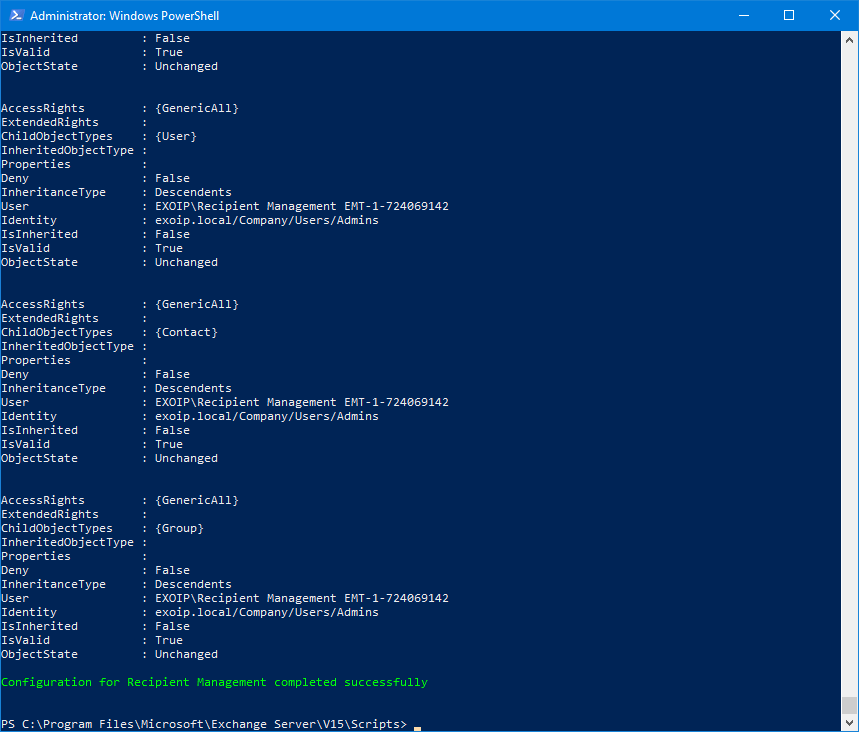Click the blinking cursor at the PS prompt
The image size is (859, 732).
coord(417,725)
